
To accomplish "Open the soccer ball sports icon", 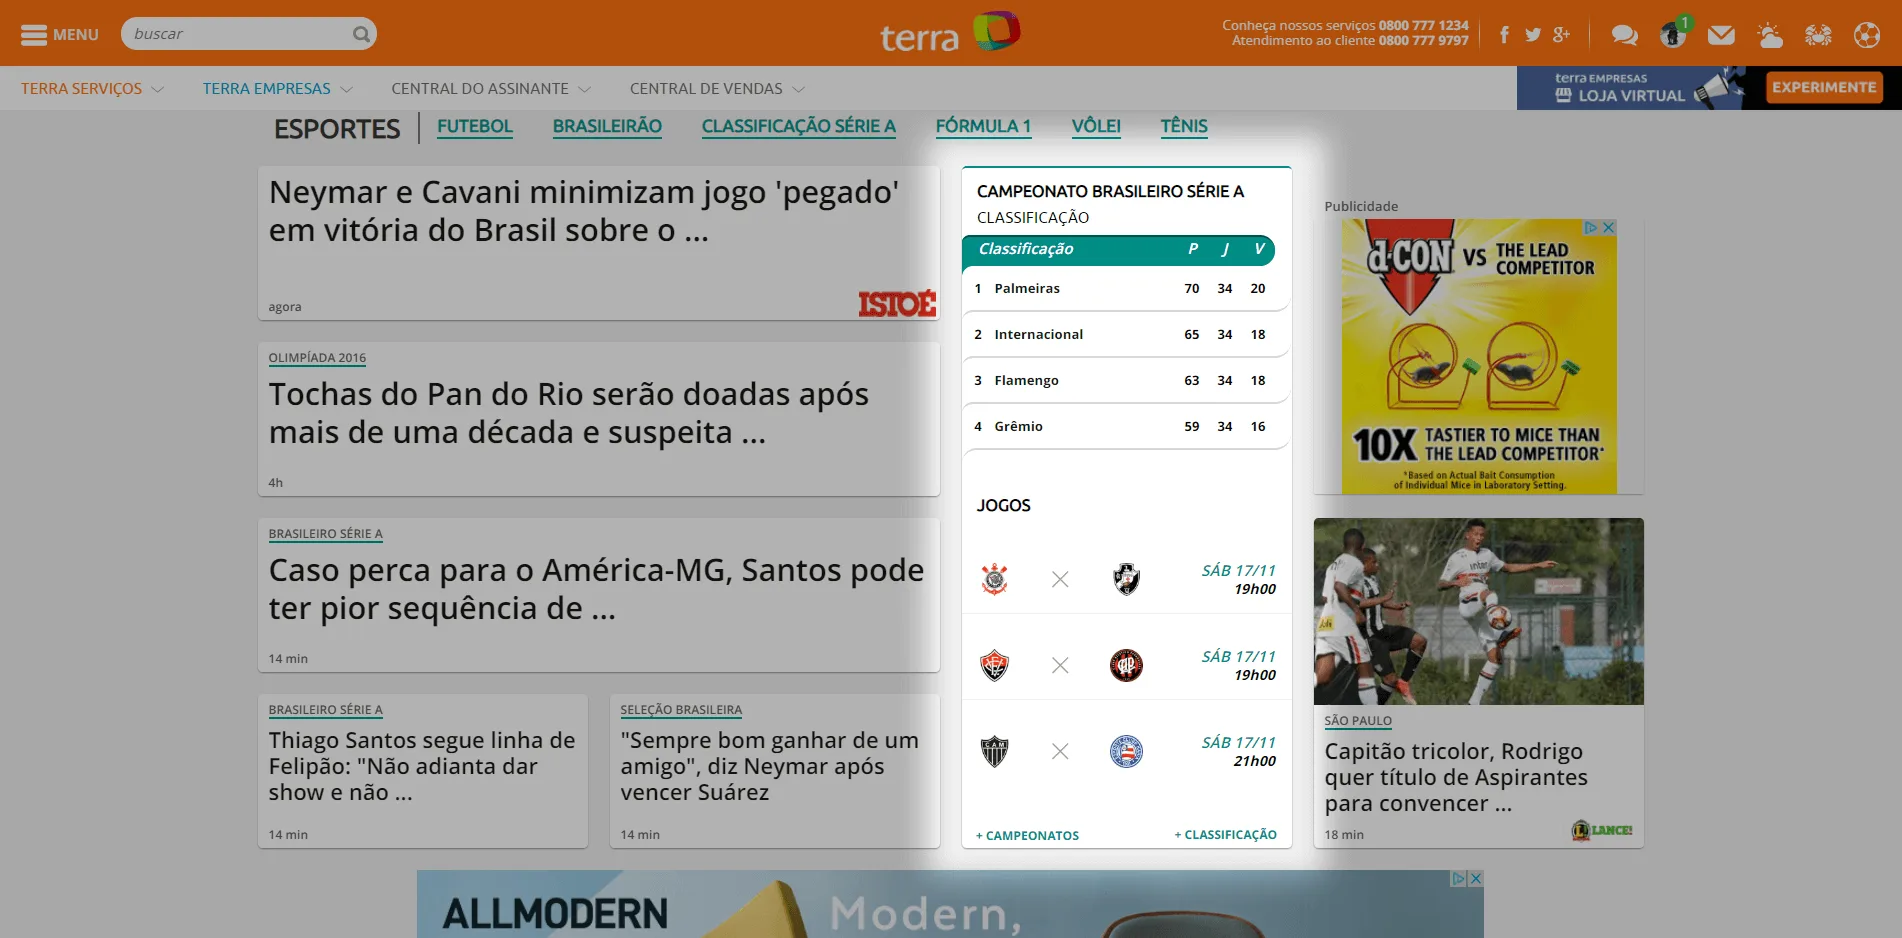I will 1867,35.
